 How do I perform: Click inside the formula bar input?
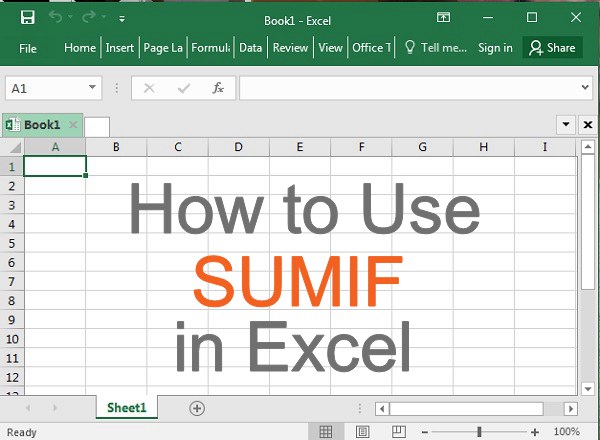coord(409,88)
